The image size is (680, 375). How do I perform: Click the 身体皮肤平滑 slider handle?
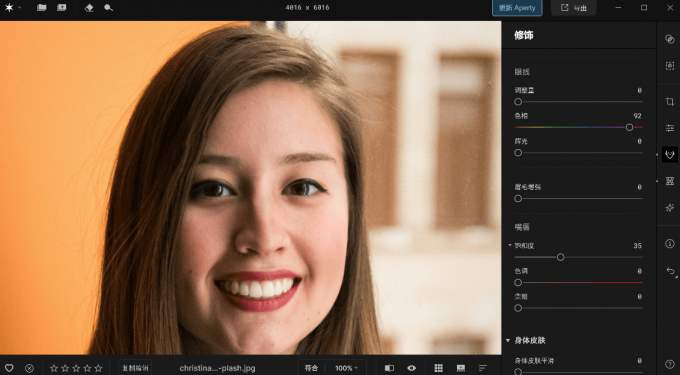[x=518, y=372]
